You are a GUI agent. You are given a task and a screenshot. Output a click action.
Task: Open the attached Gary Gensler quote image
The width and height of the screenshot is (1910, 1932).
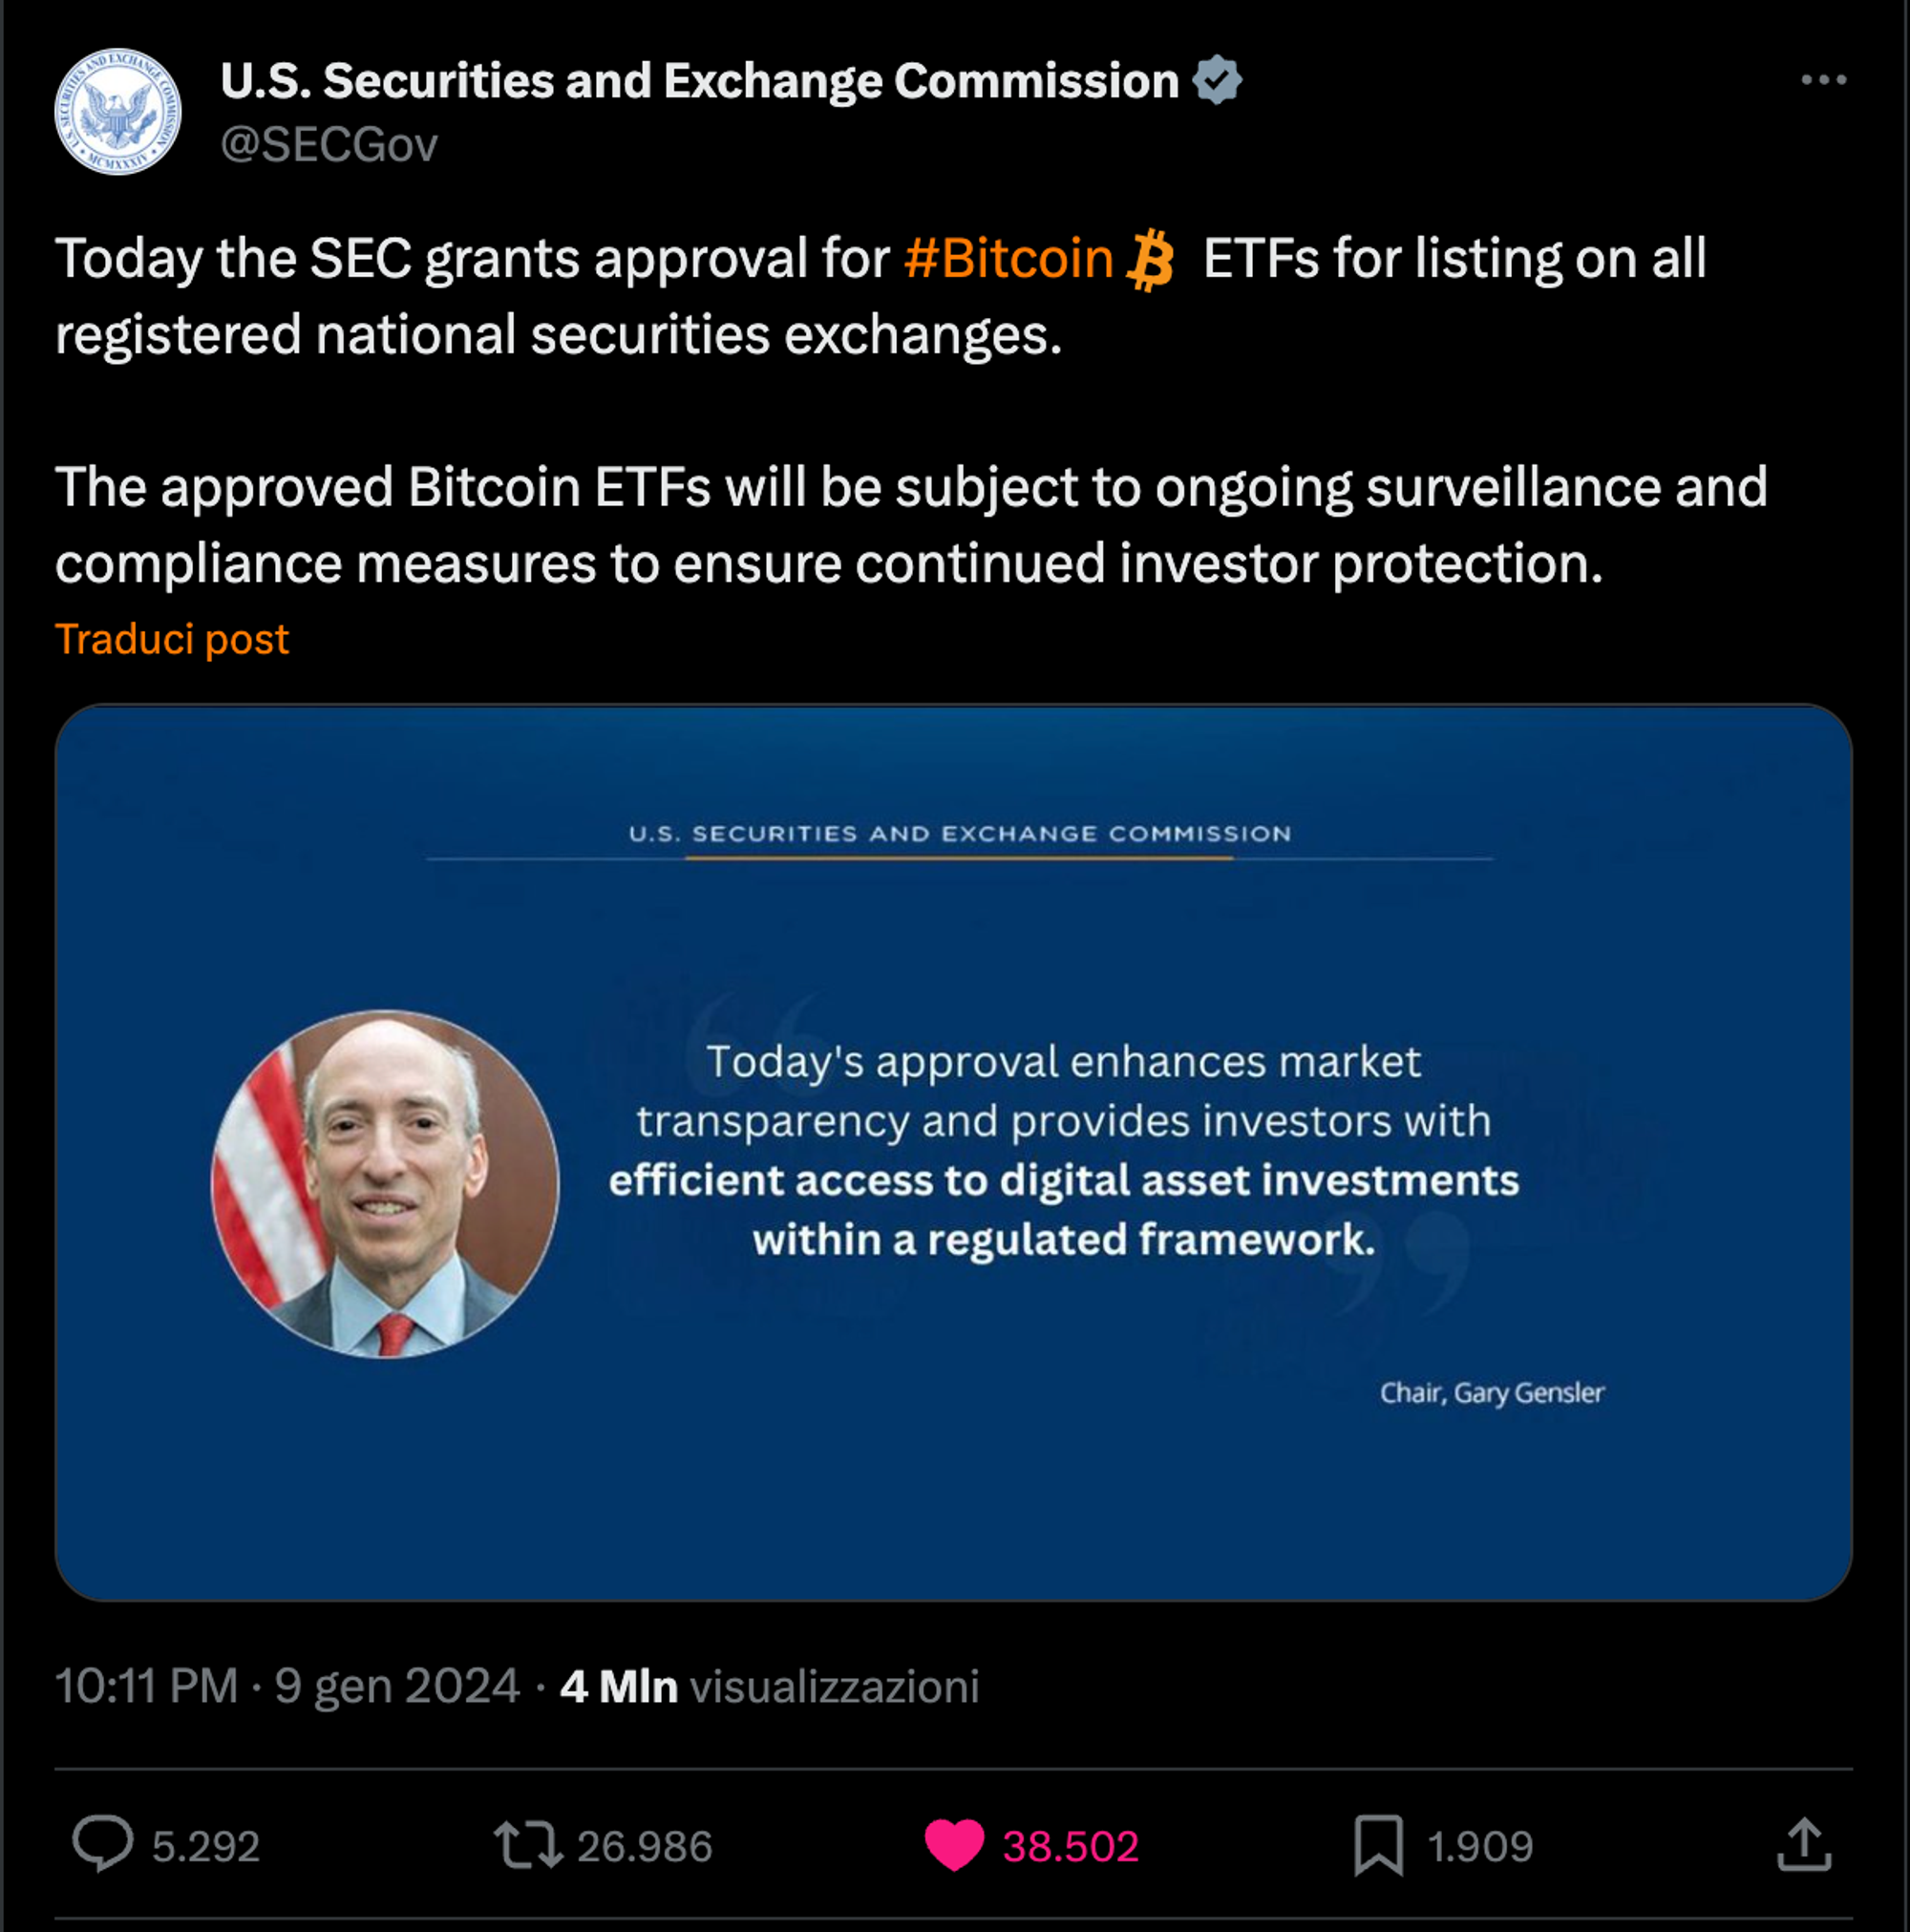[x=953, y=1152]
